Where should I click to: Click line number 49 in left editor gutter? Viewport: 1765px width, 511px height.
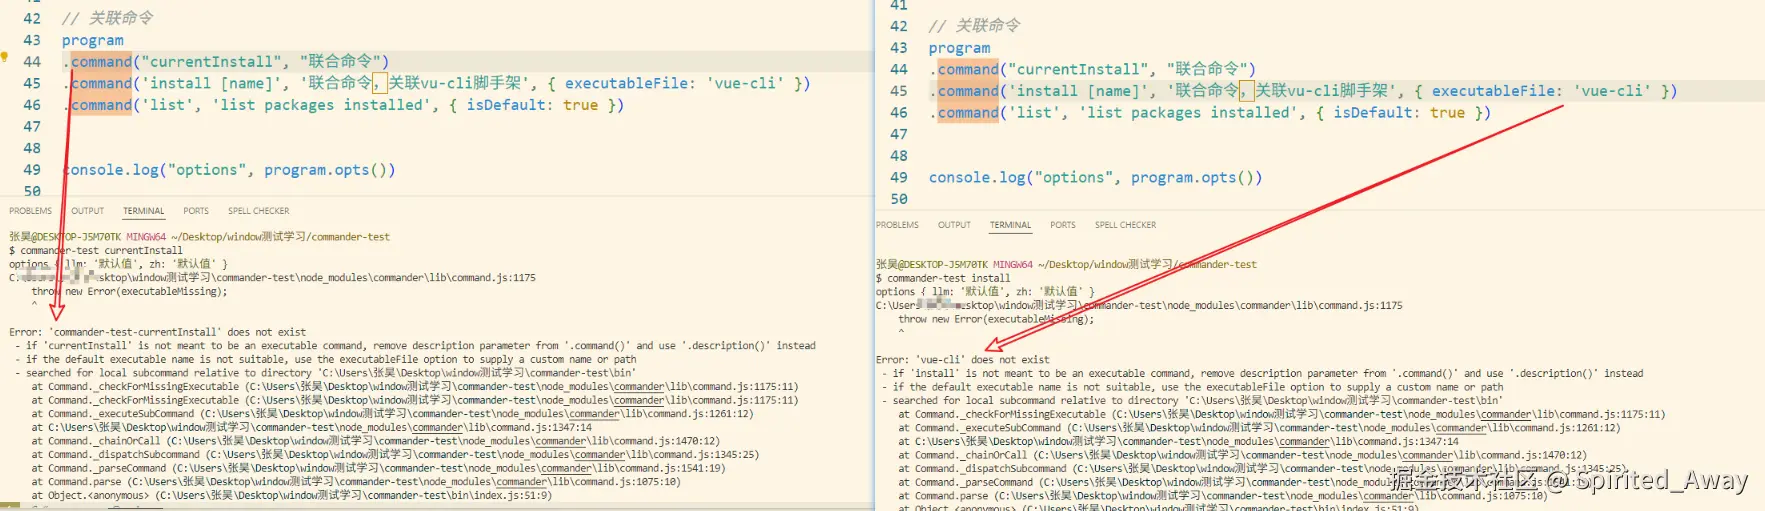pyautogui.click(x=32, y=170)
